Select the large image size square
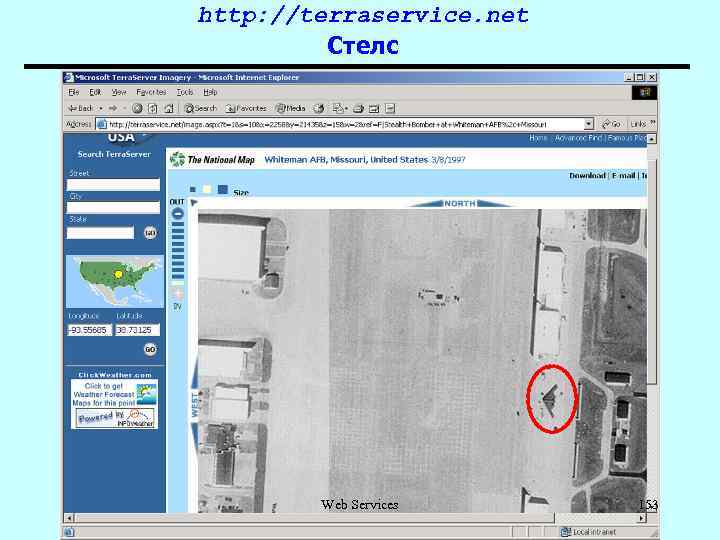720x540 pixels. 223,189
